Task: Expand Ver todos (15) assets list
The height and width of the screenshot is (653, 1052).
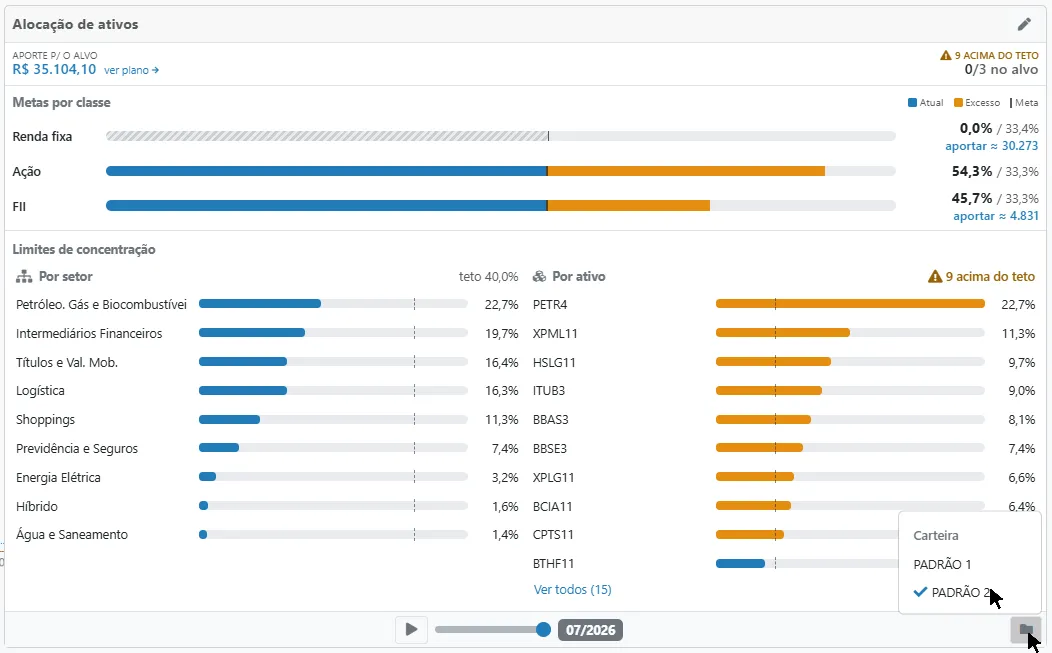Action: coord(572,589)
